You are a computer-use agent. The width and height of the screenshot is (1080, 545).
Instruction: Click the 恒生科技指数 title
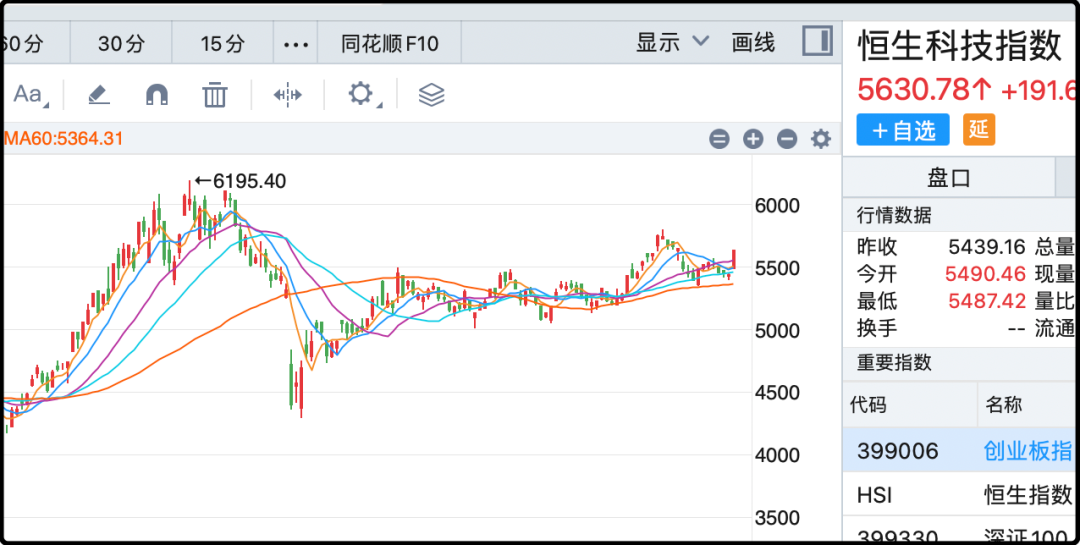point(960,47)
